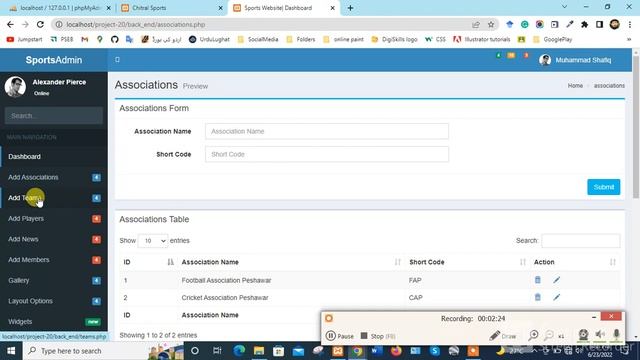The height and width of the screenshot is (360, 640).
Task: Open Dashboard in the sidebar
Action: coord(54,156)
